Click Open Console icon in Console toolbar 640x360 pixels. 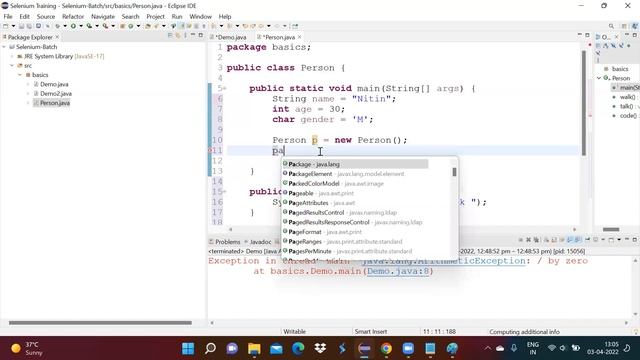tap(611, 240)
